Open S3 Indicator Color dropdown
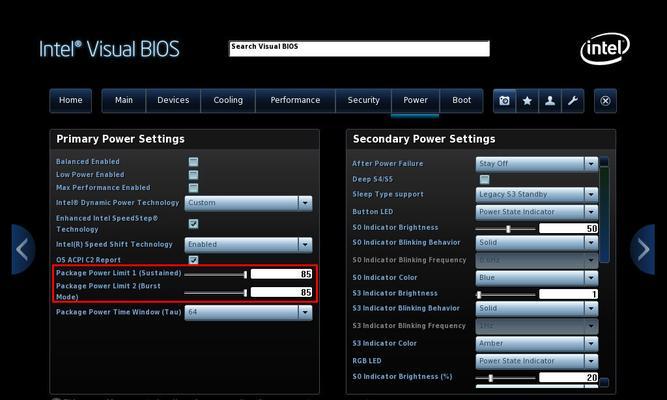667x400 pixels. click(x=537, y=343)
